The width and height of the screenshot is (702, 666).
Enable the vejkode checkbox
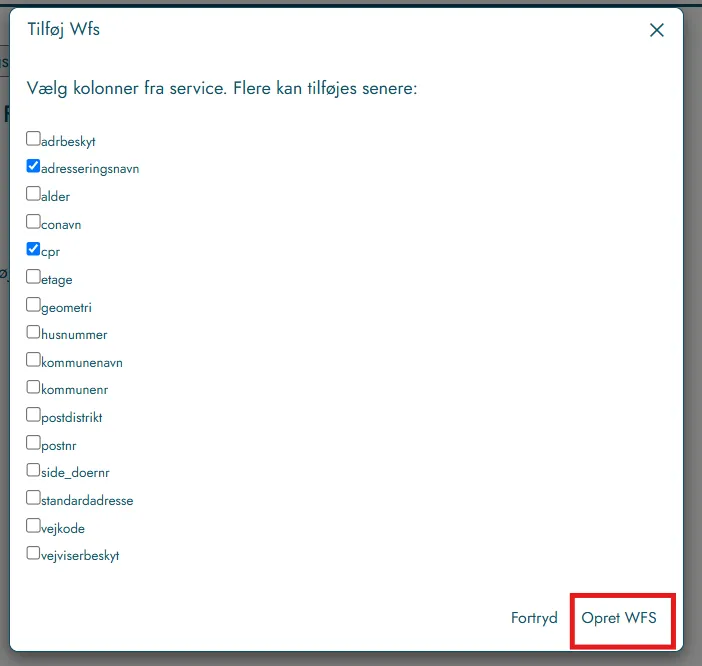33,525
